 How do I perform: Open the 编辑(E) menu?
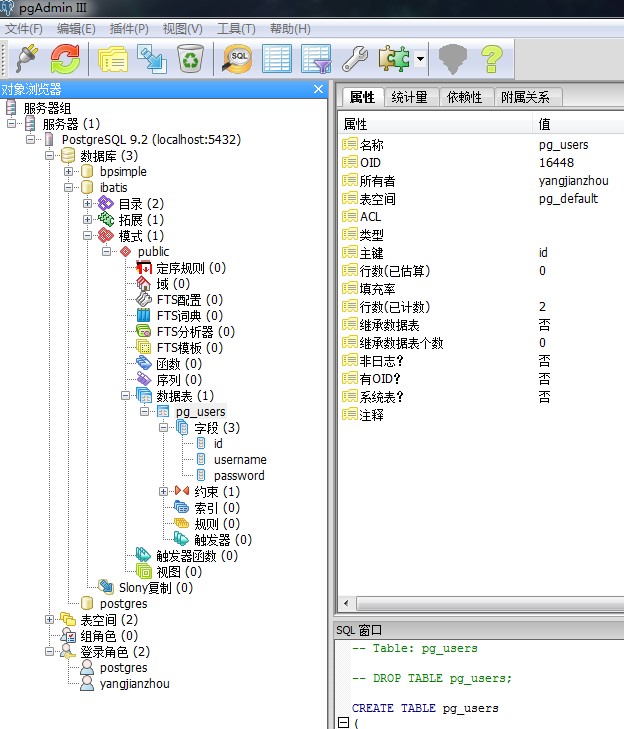(x=76, y=29)
